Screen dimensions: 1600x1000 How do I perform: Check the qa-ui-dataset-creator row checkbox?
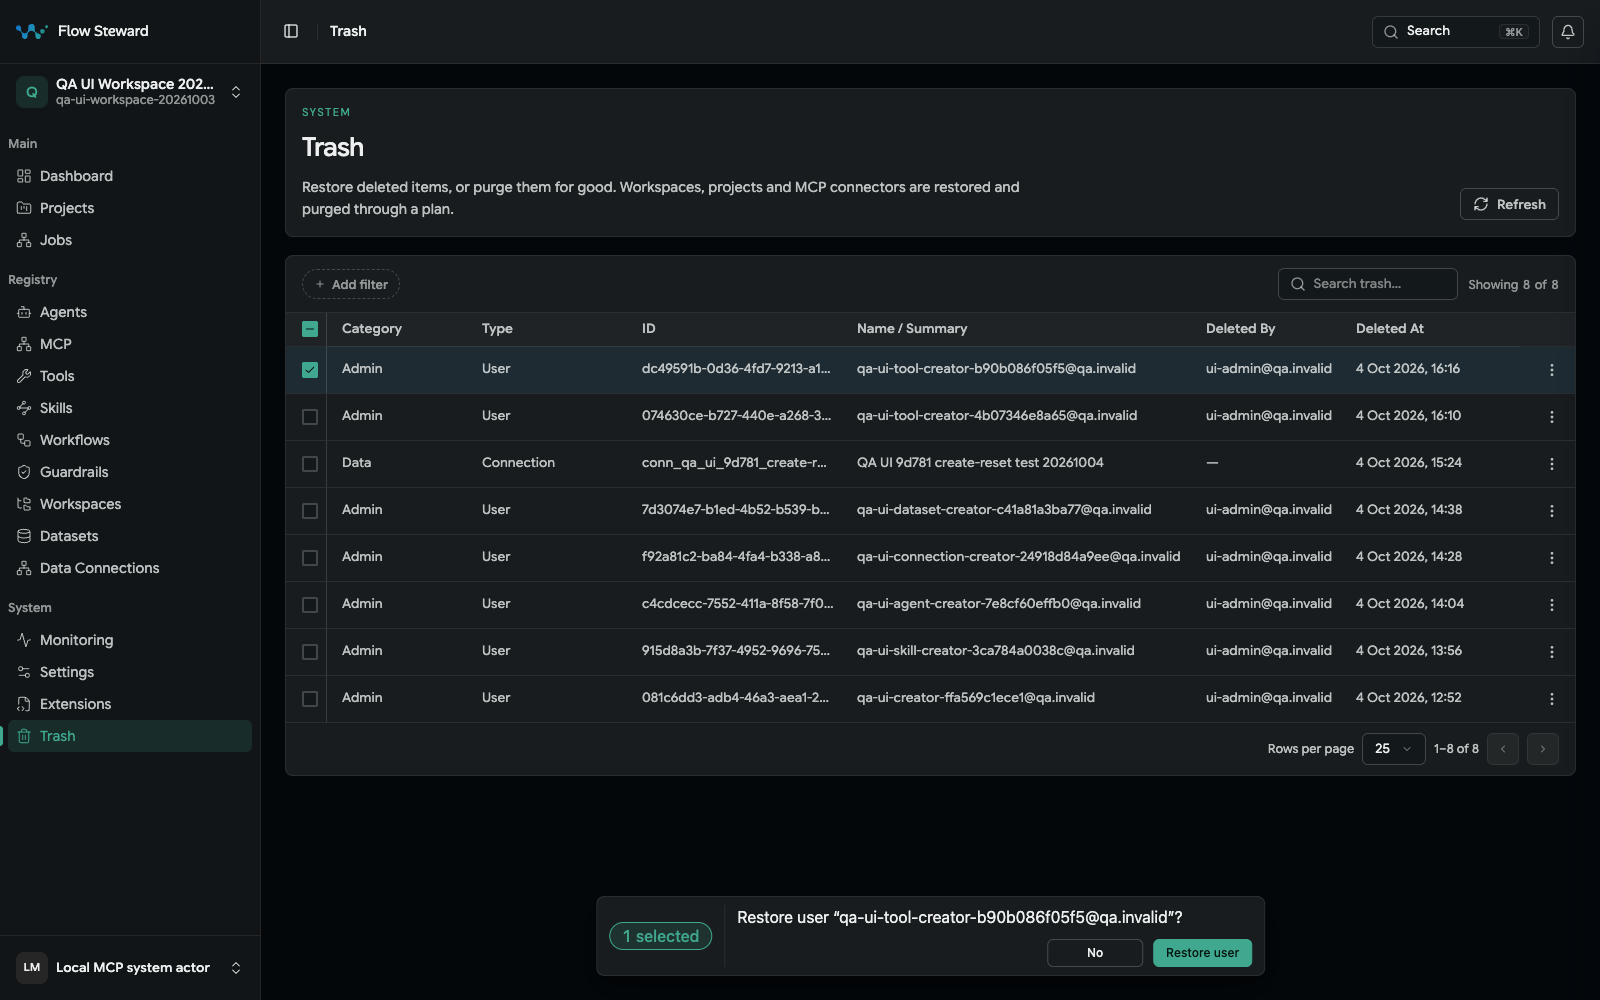pyautogui.click(x=310, y=511)
